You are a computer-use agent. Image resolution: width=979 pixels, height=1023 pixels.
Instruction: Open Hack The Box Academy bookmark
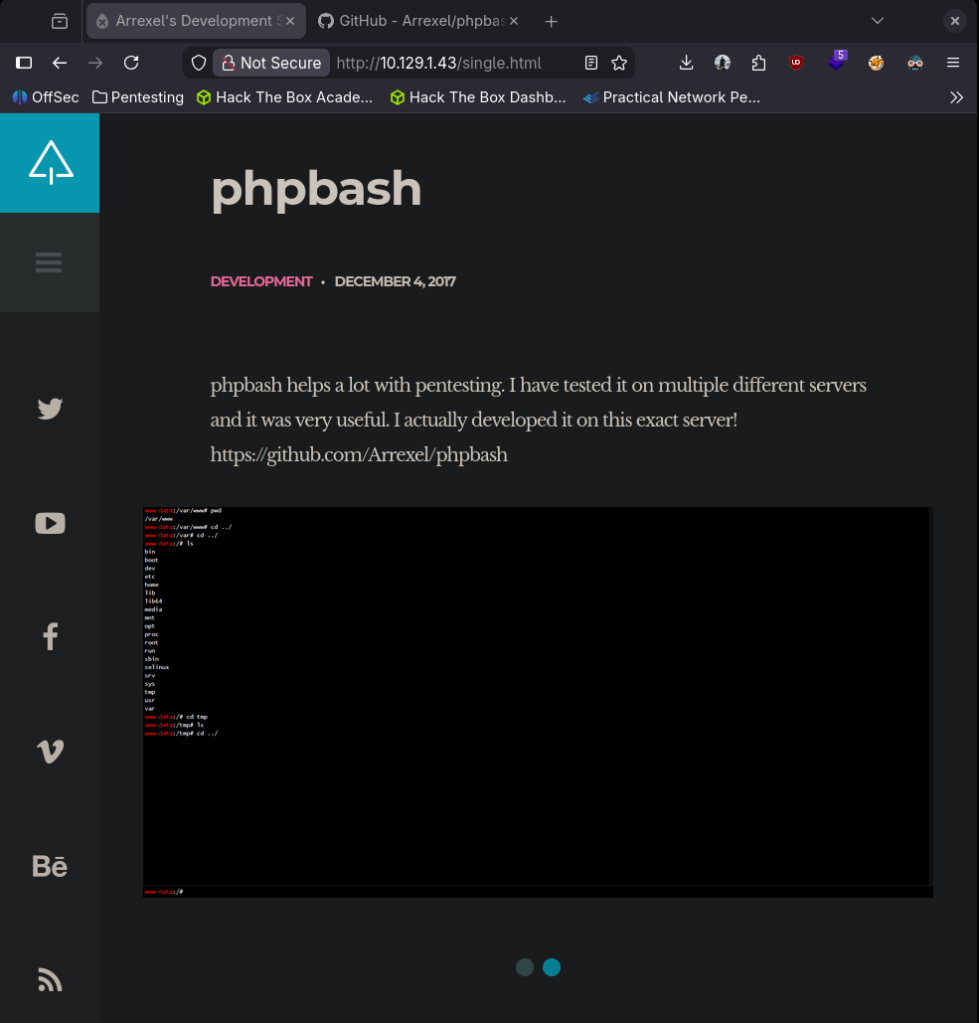pyautogui.click(x=285, y=98)
